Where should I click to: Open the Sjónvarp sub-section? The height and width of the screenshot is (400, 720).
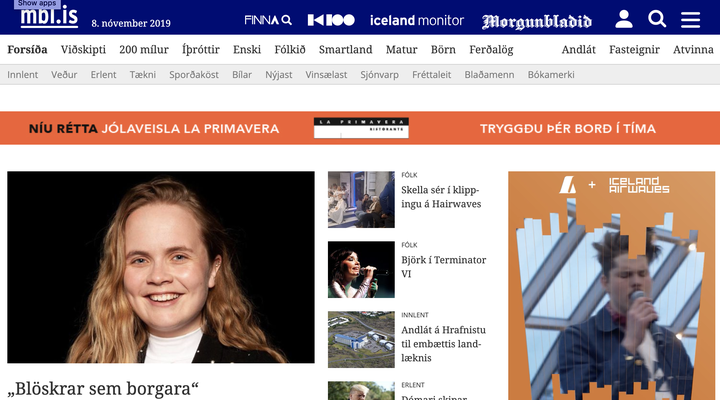[x=379, y=74]
